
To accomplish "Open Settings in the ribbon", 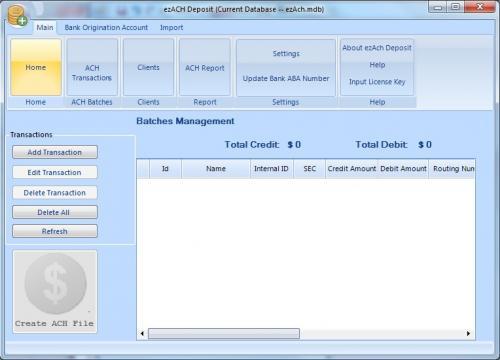I will 286,53.
